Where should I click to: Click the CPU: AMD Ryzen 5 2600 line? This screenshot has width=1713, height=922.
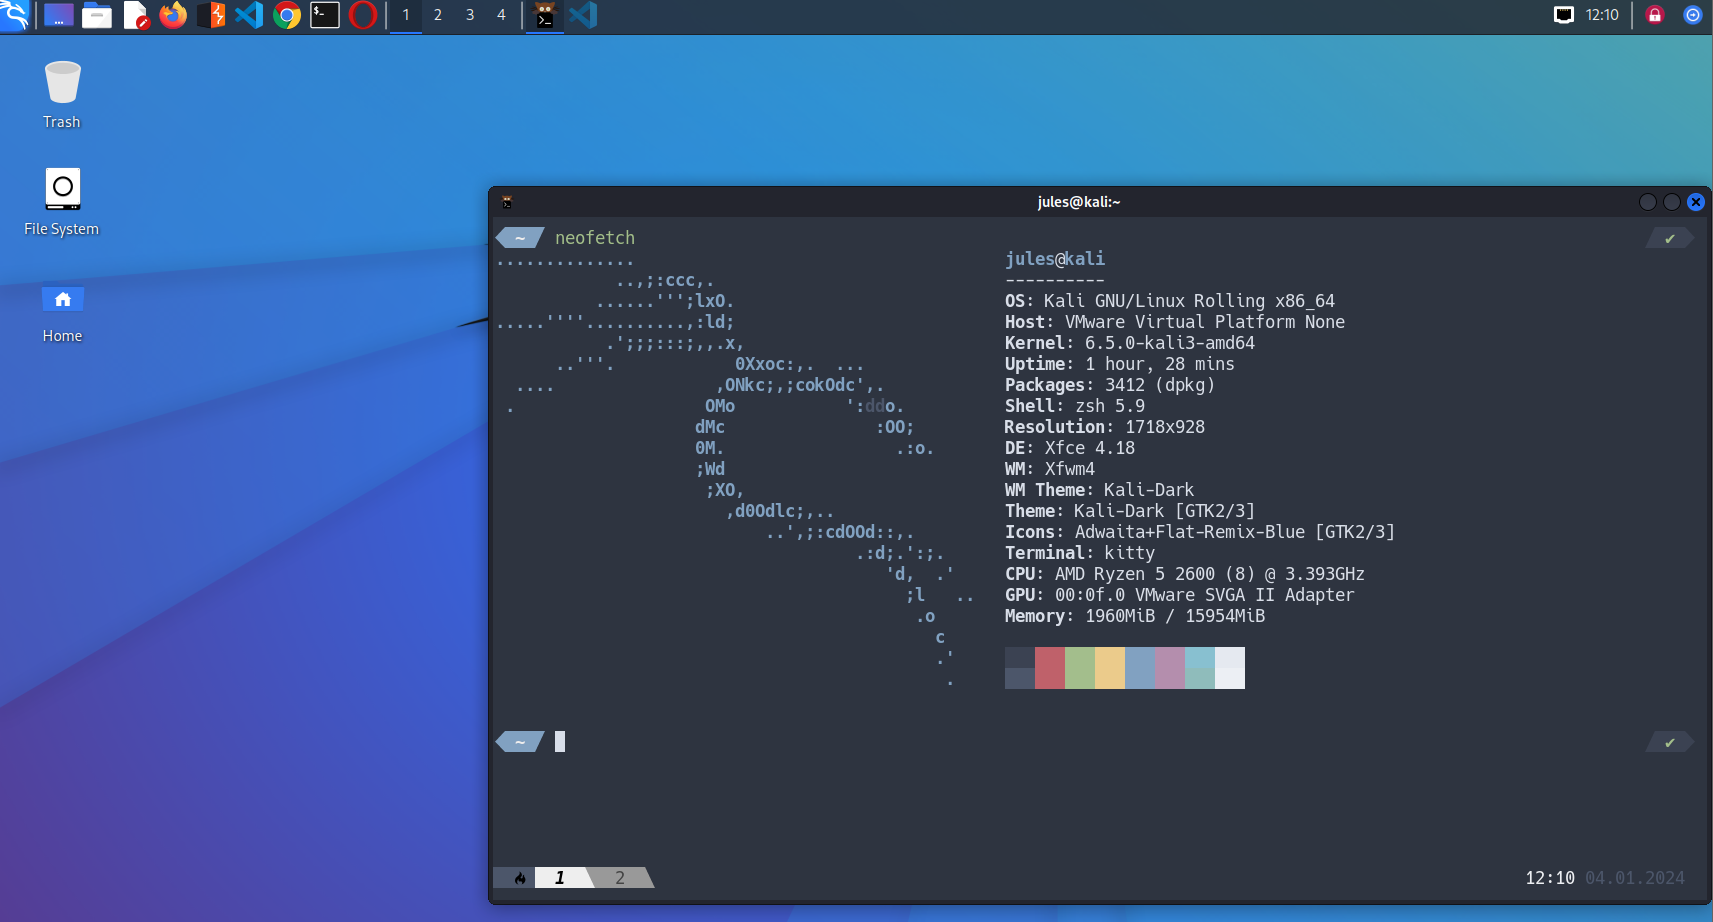coord(1185,574)
